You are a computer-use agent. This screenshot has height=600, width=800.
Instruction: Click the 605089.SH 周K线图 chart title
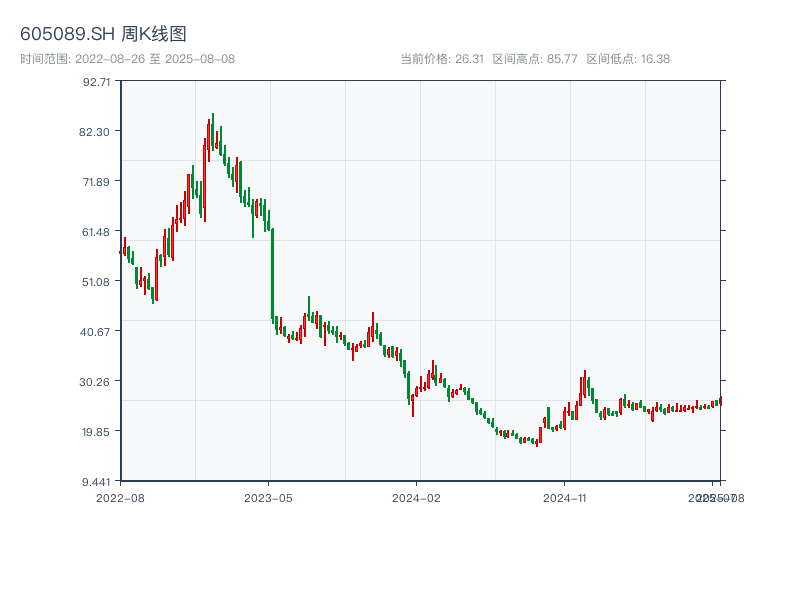(x=103, y=34)
